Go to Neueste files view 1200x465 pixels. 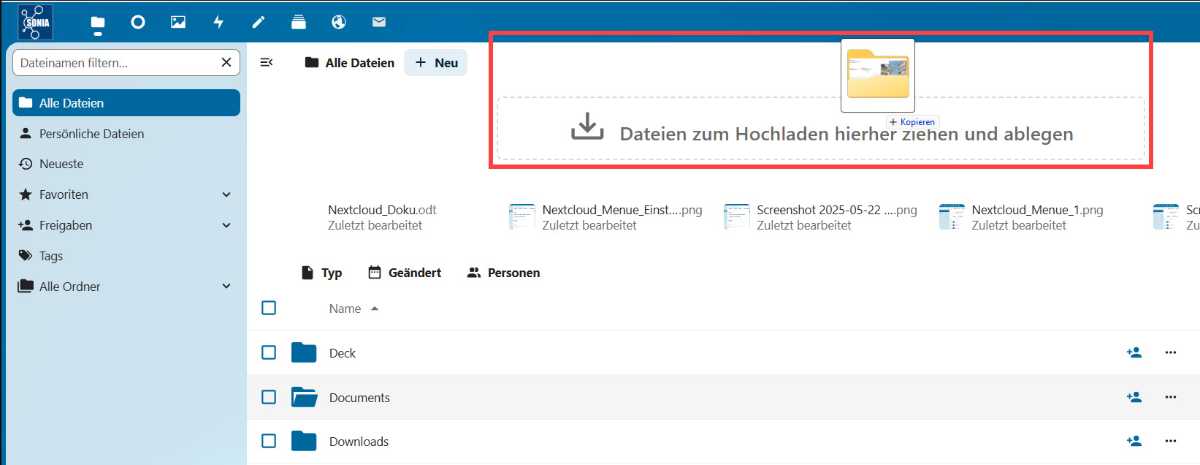click(x=61, y=164)
